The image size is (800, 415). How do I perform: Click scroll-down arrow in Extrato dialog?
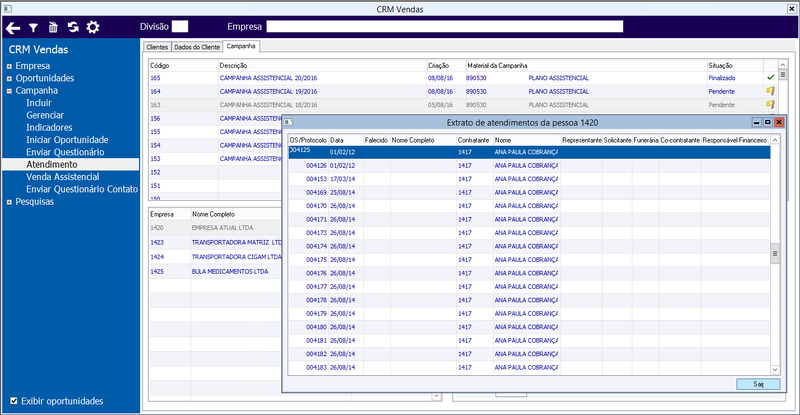pyautogui.click(x=775, y=370)
